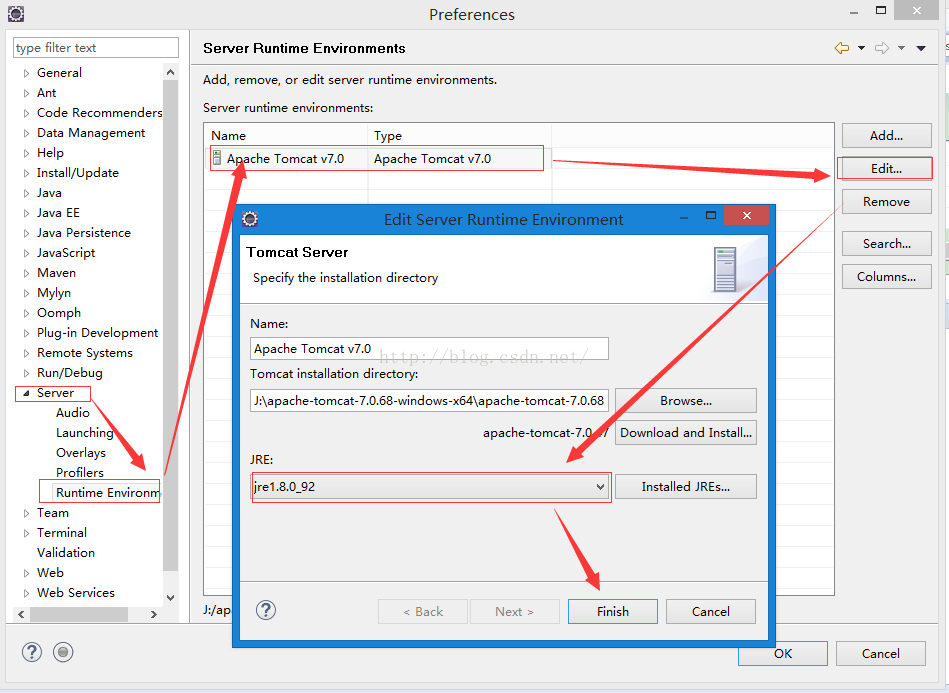Select Data Management preference category
Viewport: 949px width, 693px height.
[x=91, y=133]
